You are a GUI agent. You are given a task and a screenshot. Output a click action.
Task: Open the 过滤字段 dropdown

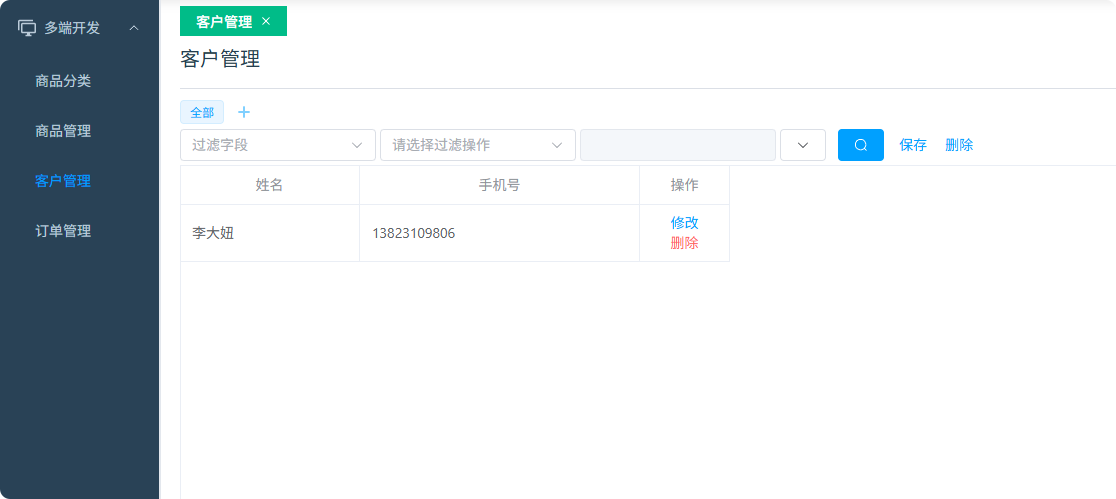coord(277,145)
